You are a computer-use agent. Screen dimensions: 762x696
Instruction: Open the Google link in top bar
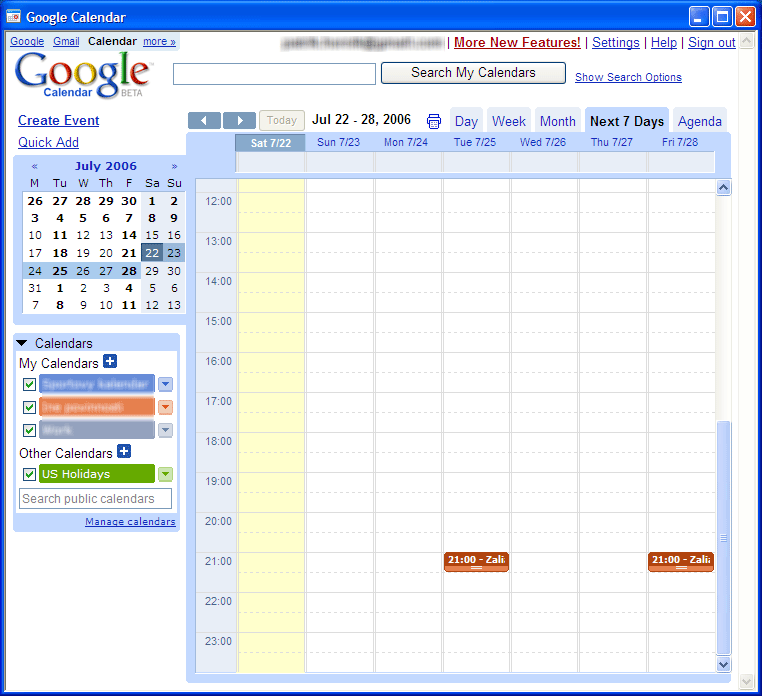(27, 41)
